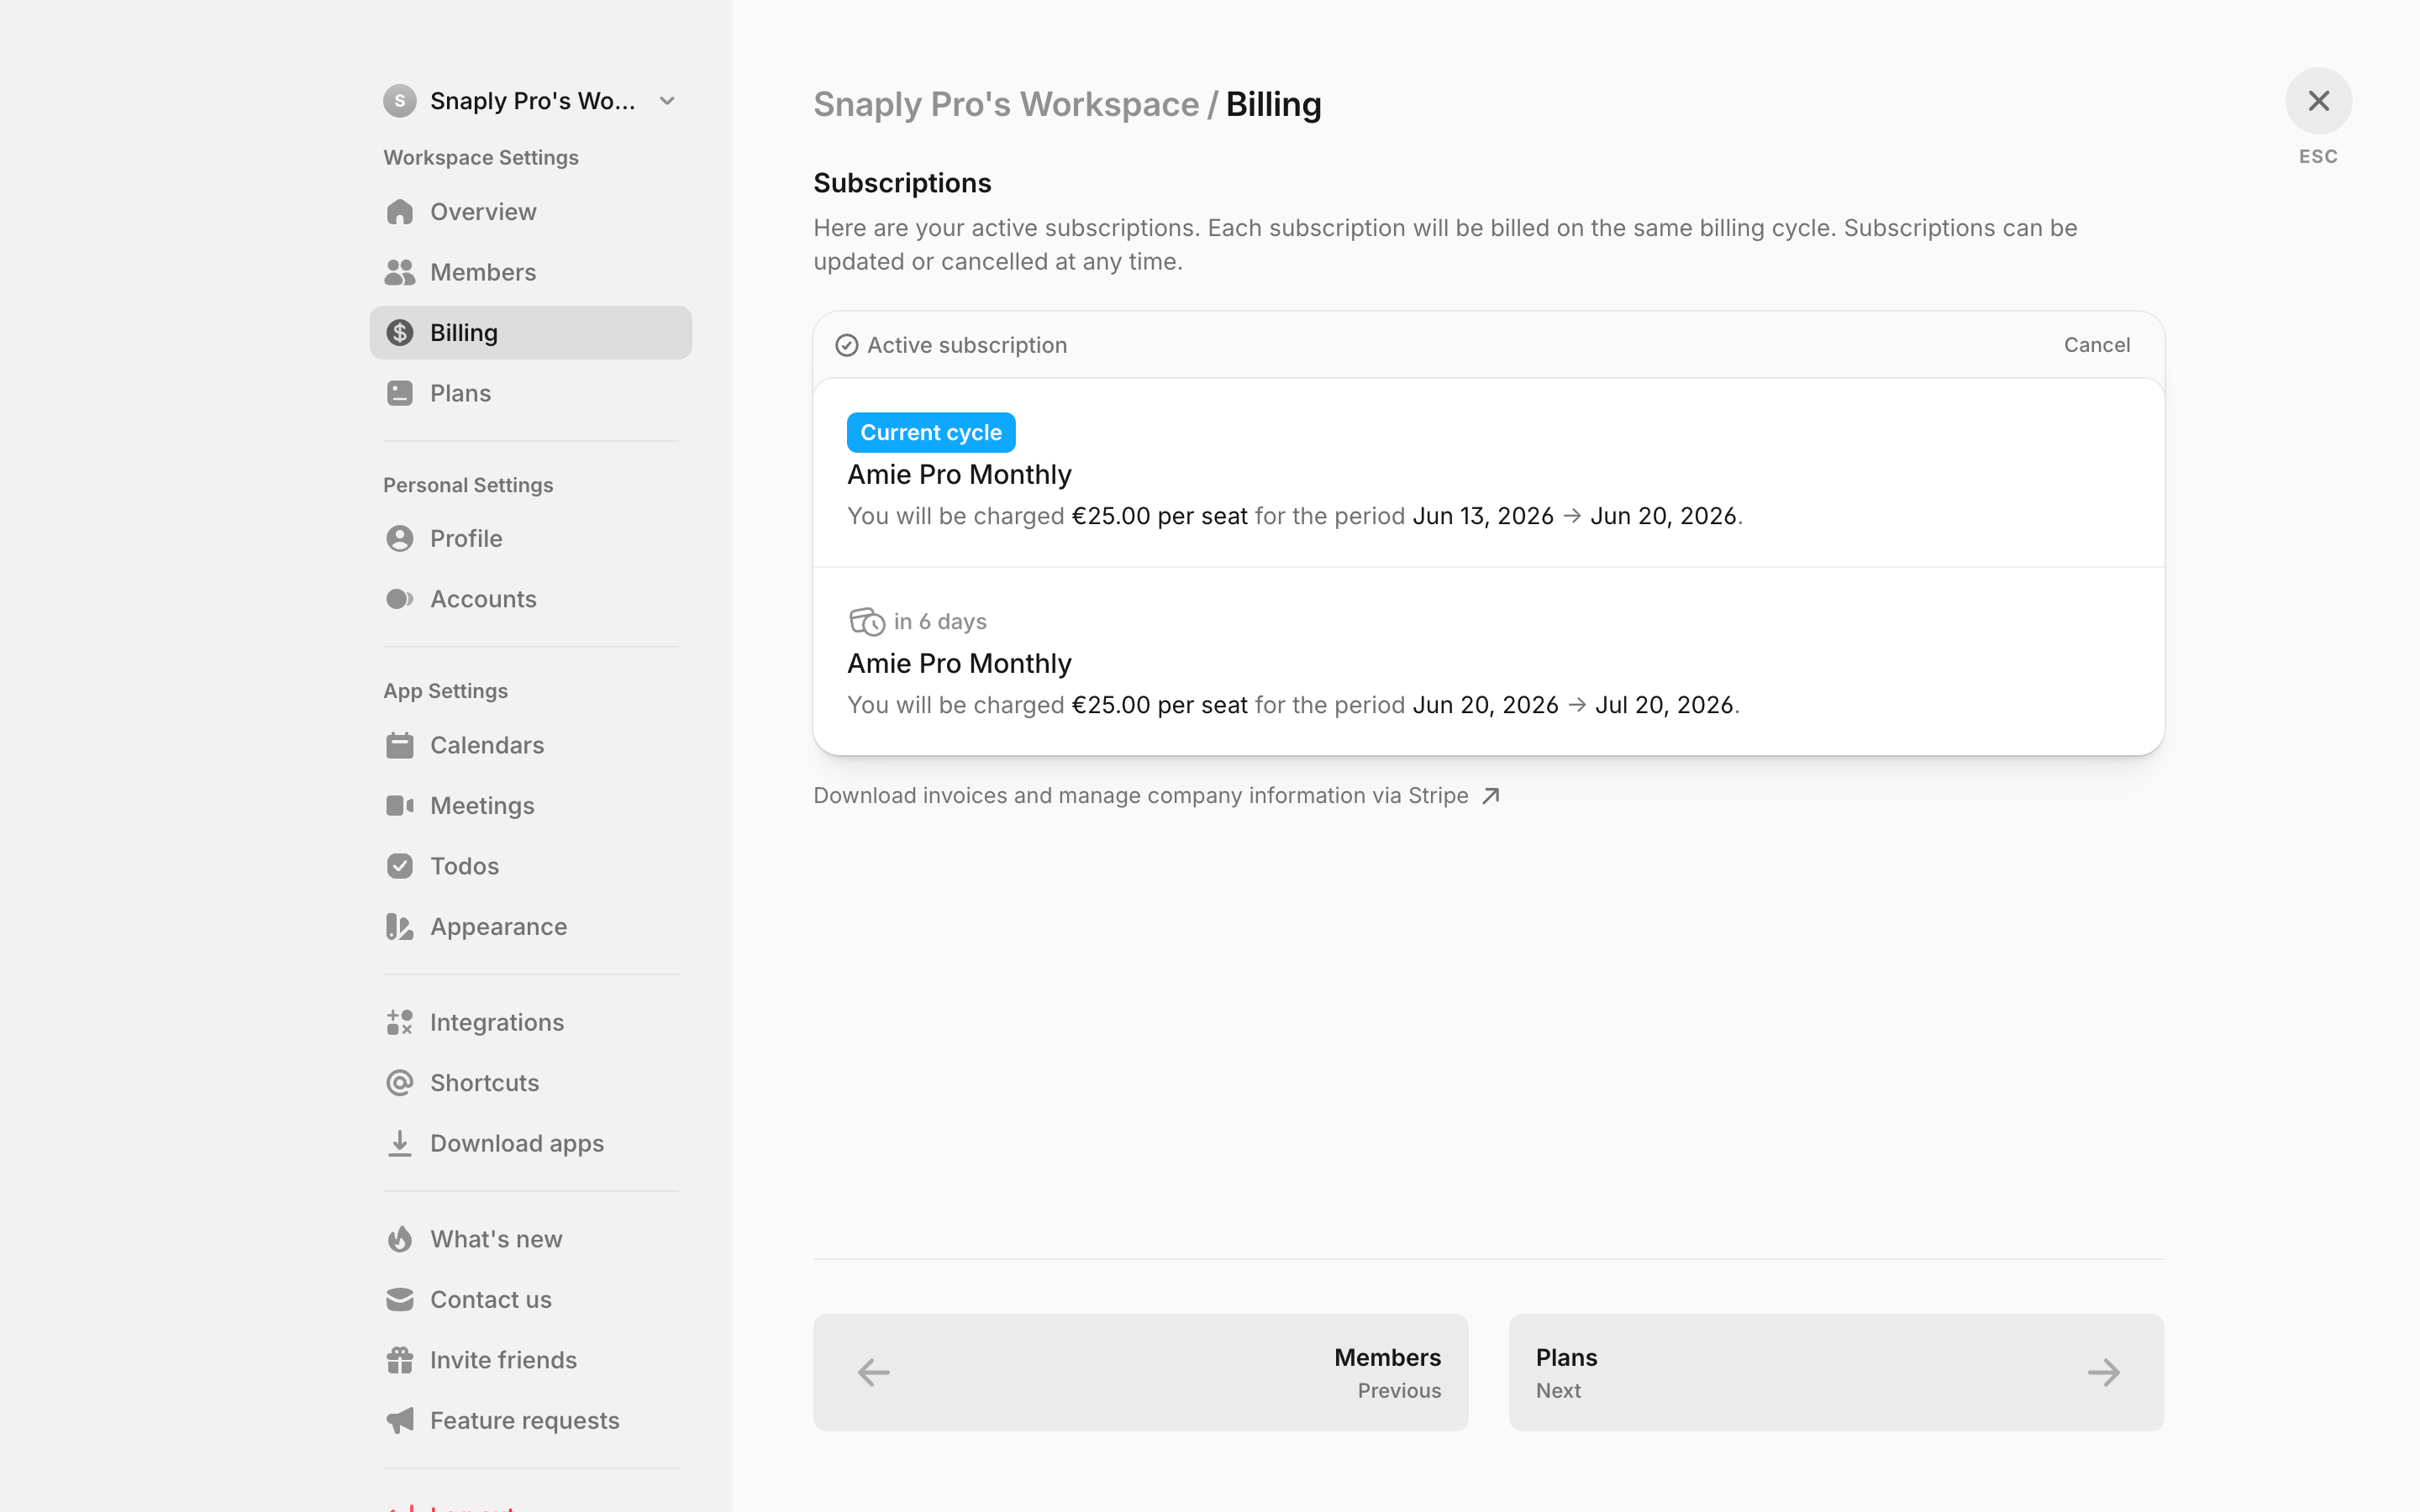
Task: Select Billing in the sidebar
Action: pyautogui.click(x=530, y=333)
